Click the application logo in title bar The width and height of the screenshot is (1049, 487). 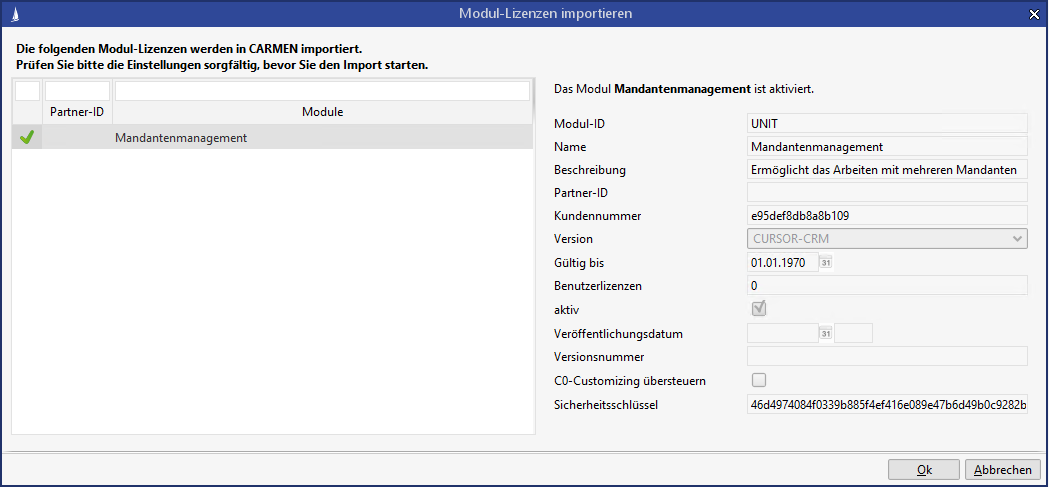point(13,13)
